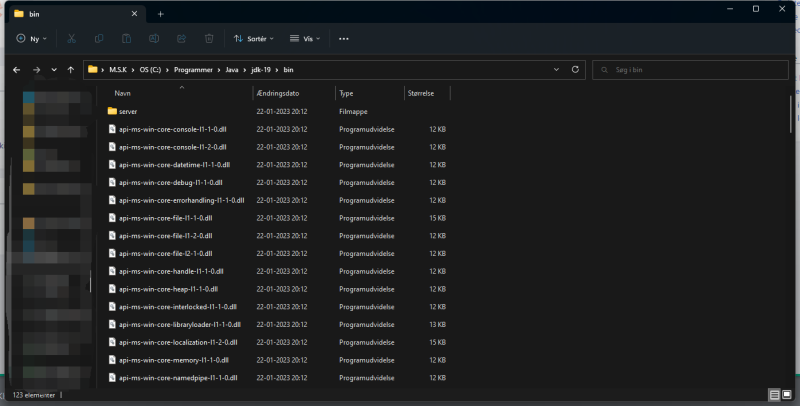This screenshot has width=800, height=406.
Task: Select api-ms-win-core-console-l1-2-0.dll file name
Action: [172, 147]
